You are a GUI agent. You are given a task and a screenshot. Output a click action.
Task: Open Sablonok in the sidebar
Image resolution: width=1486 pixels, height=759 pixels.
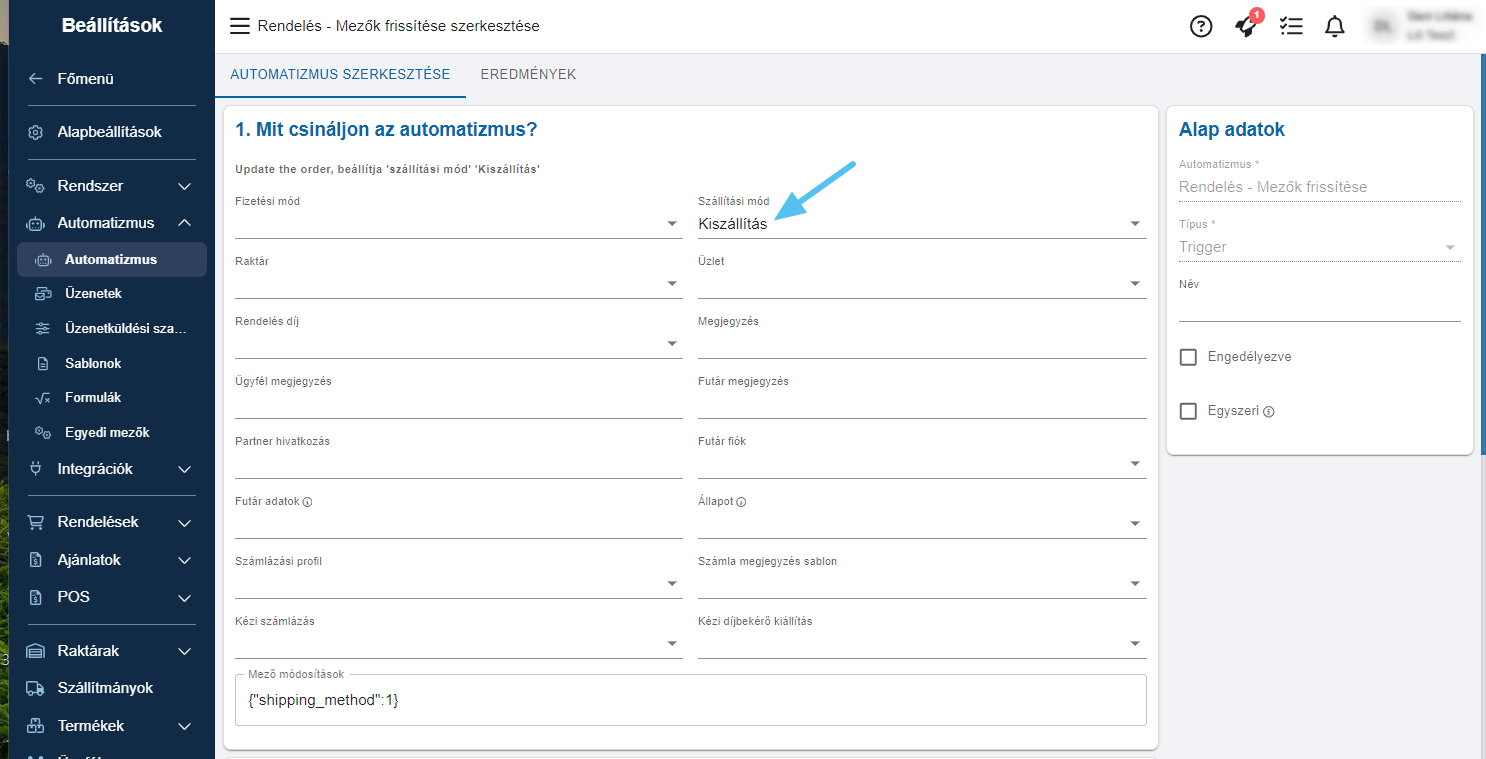pos(93,363)
